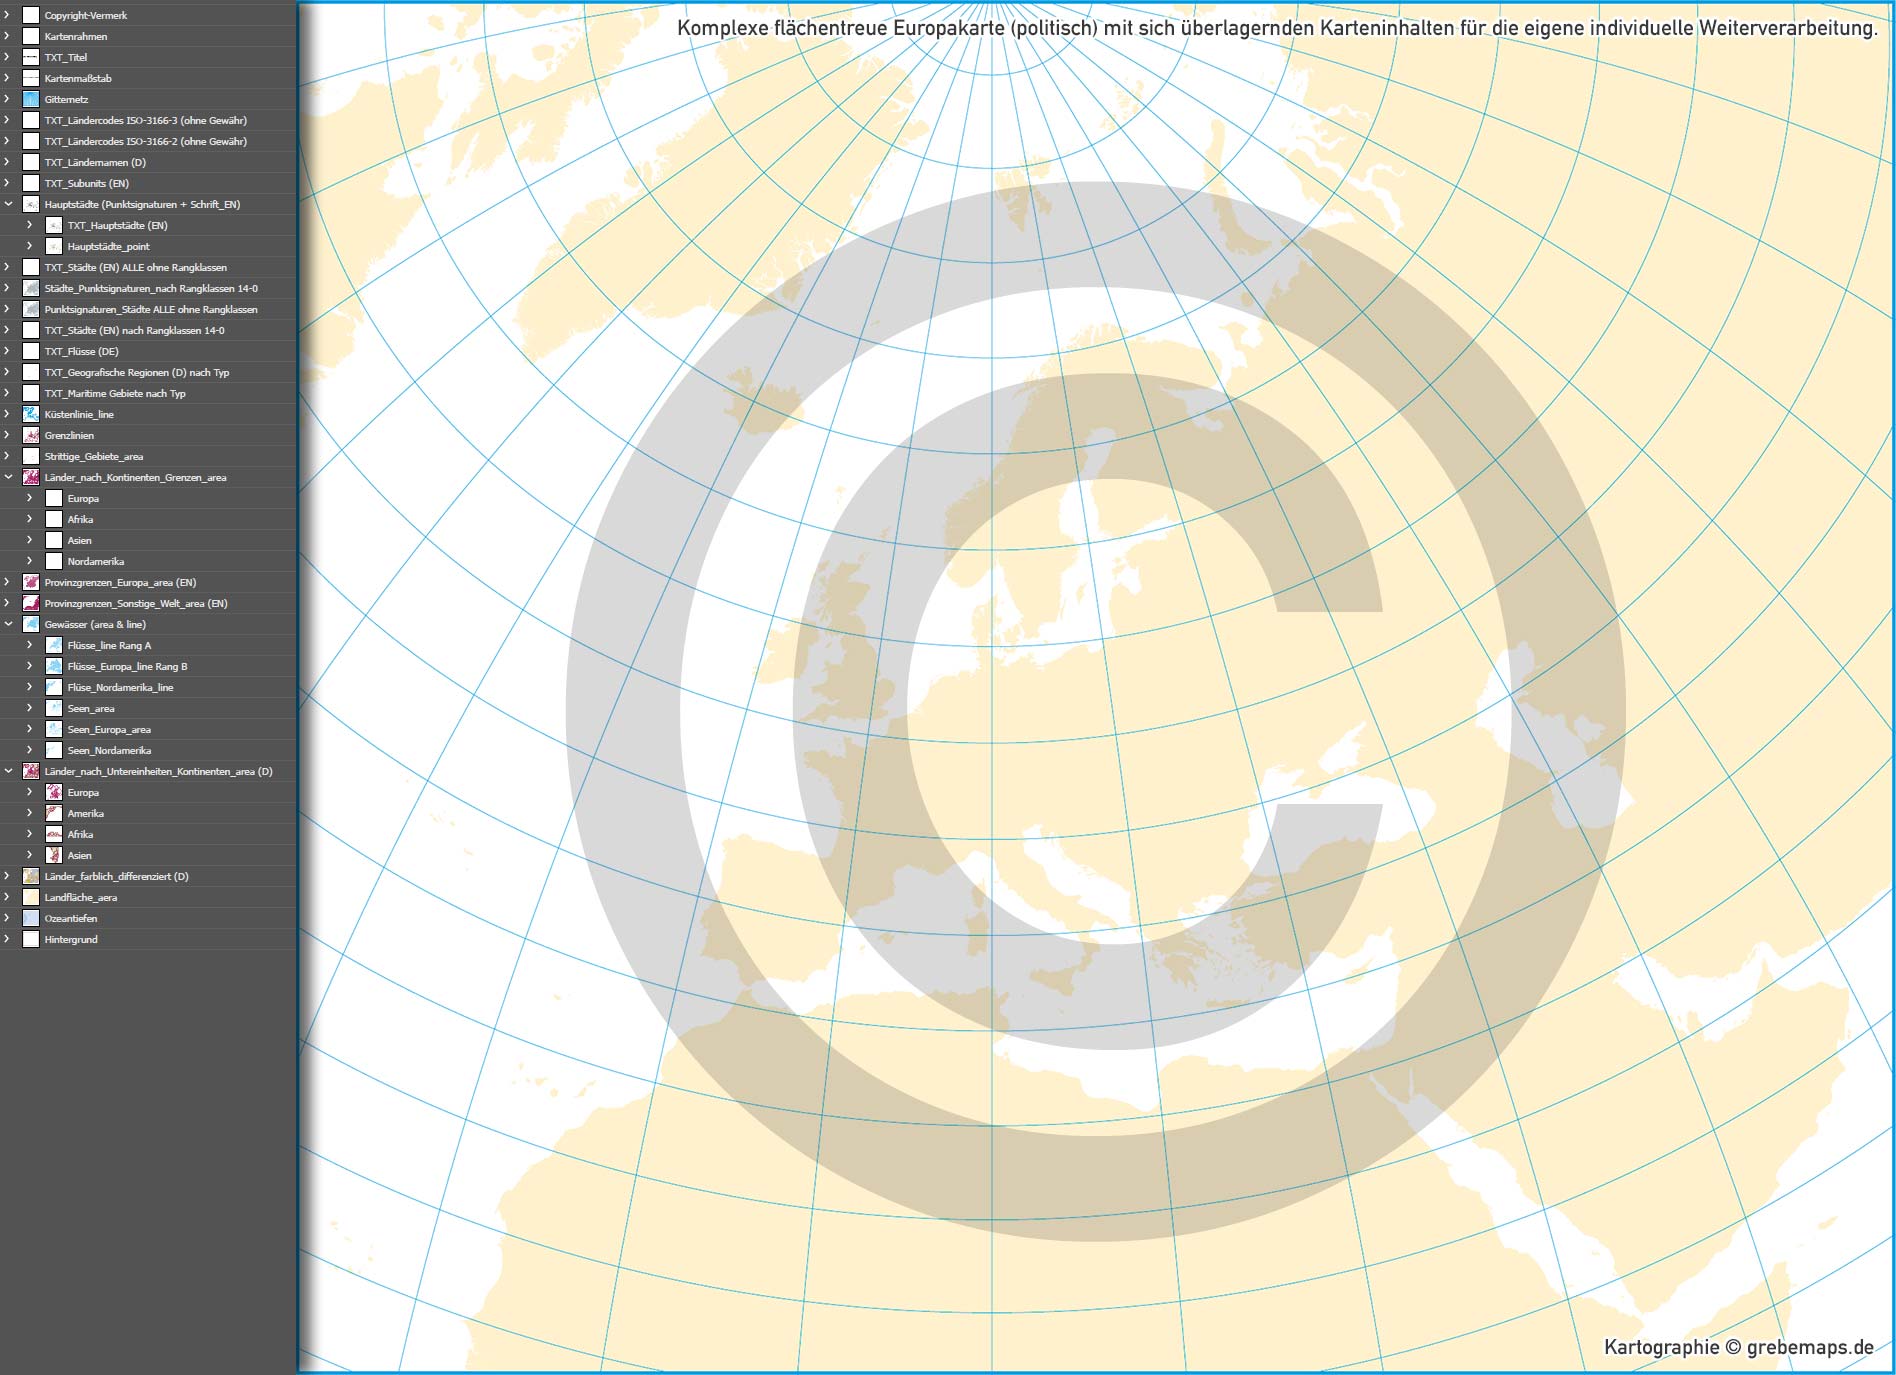Click the Länder_farblich_differenziert layer thumbnail

point(31,876)
